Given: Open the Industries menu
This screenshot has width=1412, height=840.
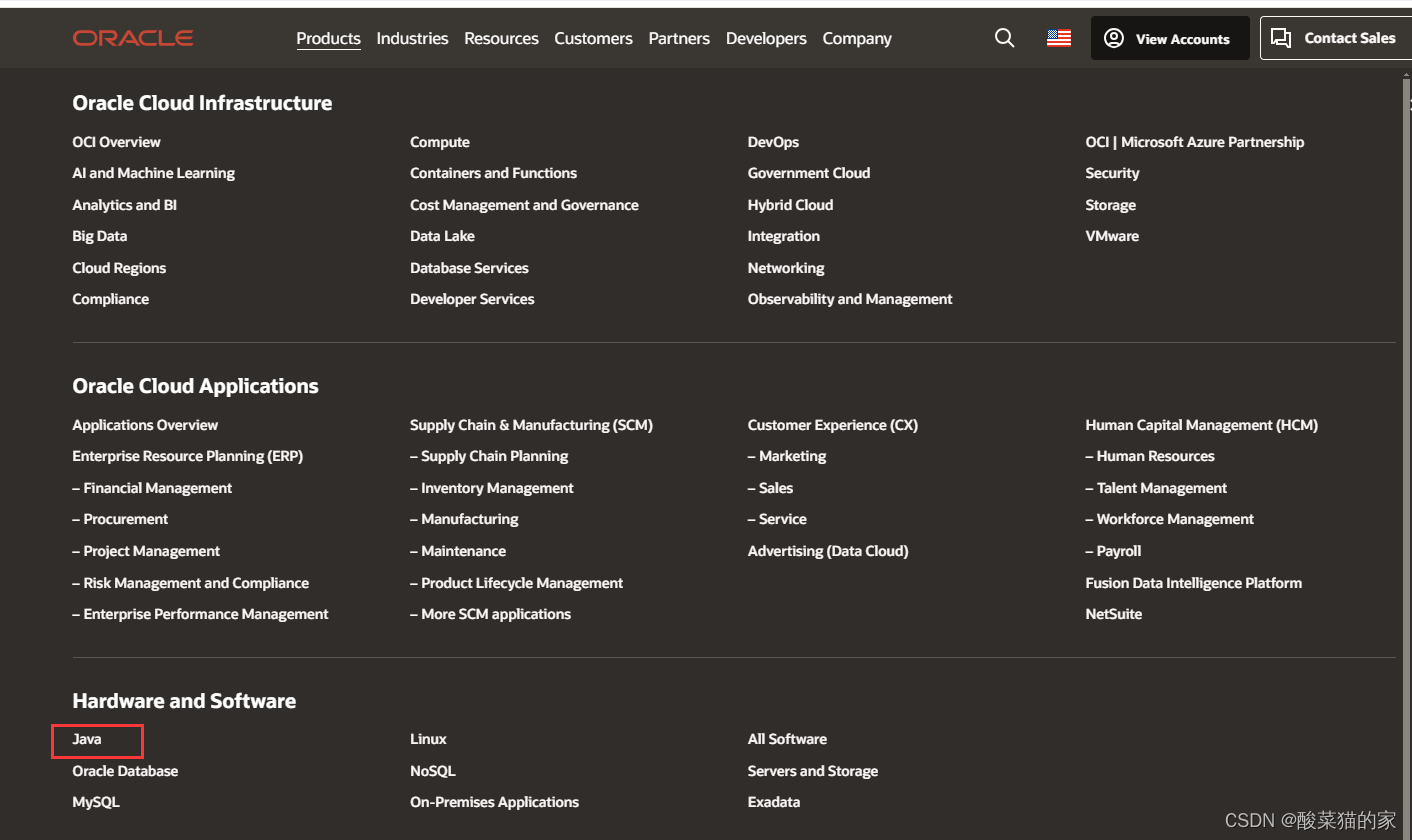Looking at the screenshot, I should [412, 38].
